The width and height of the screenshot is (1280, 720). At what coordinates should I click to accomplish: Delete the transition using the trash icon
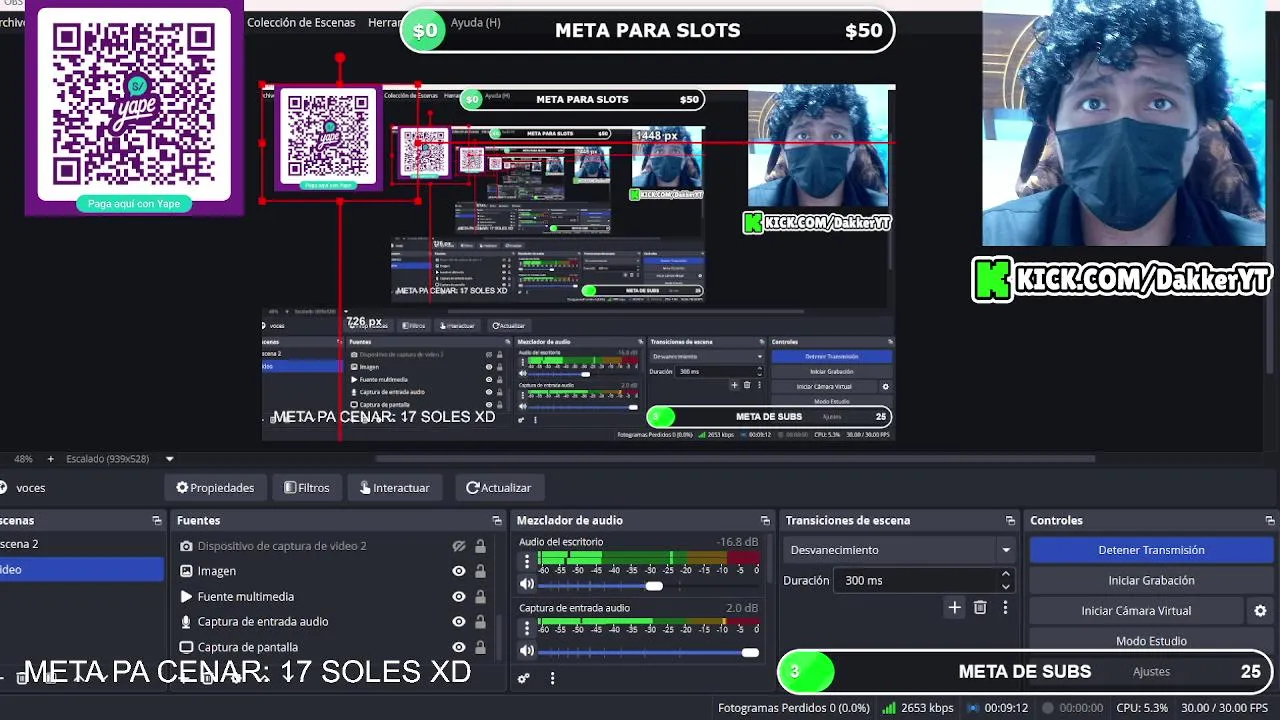point(980,607)
